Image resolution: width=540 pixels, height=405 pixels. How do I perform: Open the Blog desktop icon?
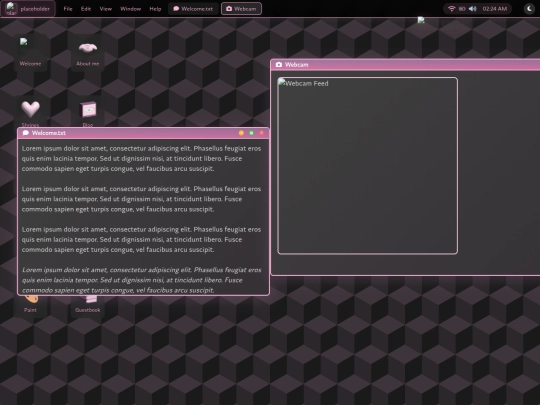[87, 112]
